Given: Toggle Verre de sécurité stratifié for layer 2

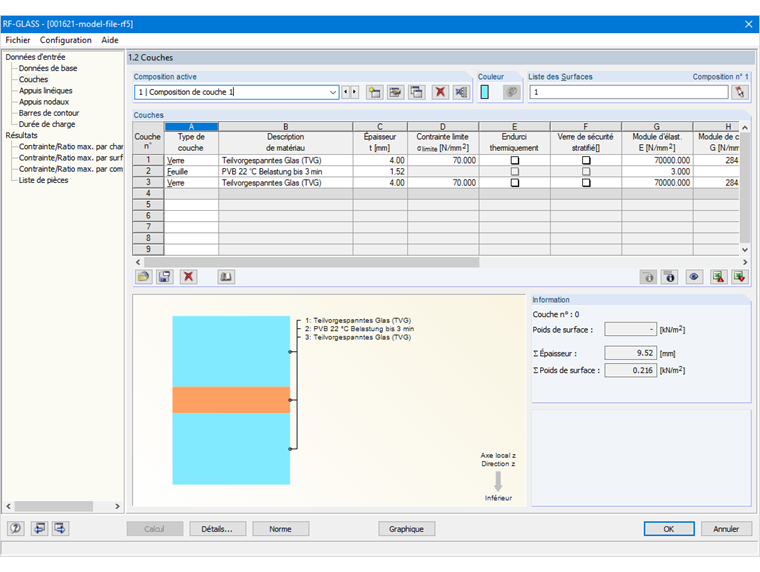Looking at the screenshot, I should [x=586, y=172].
